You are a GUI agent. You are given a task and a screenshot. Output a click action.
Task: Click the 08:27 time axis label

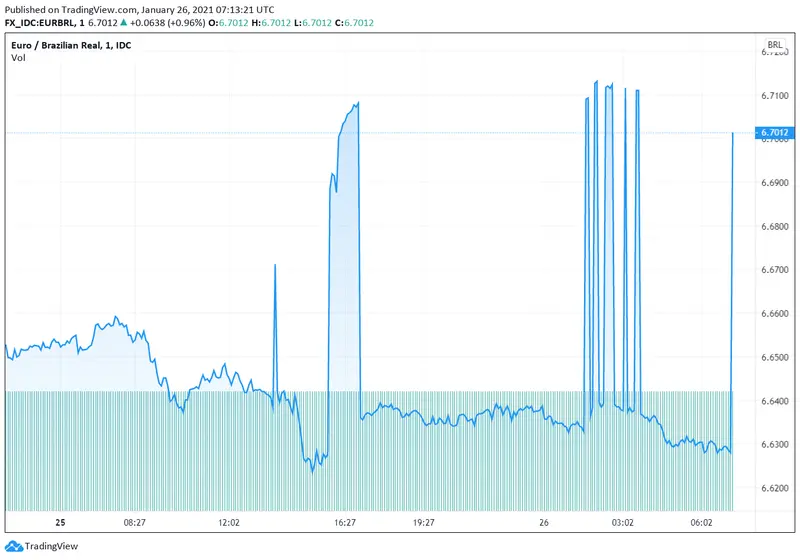pos(134,523)
